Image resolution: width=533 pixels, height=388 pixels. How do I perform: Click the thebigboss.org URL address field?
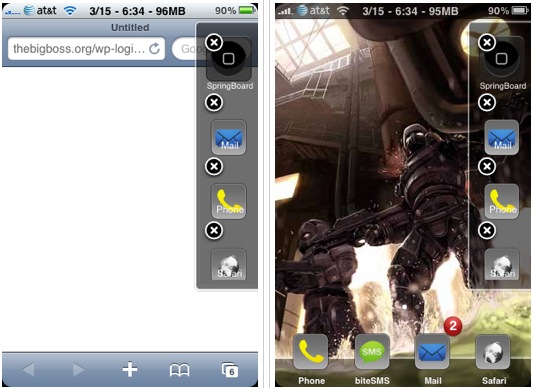coord(86,49)
